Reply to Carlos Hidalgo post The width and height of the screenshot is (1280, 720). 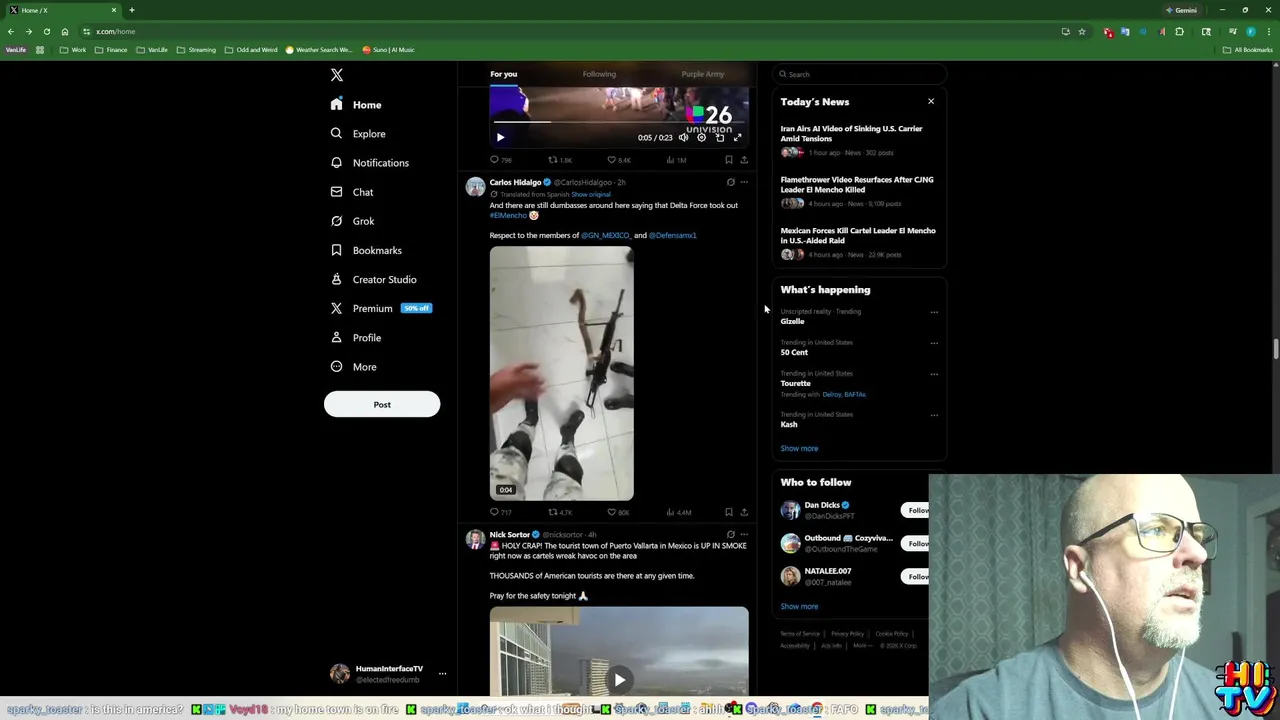click(x=500, y=512)
